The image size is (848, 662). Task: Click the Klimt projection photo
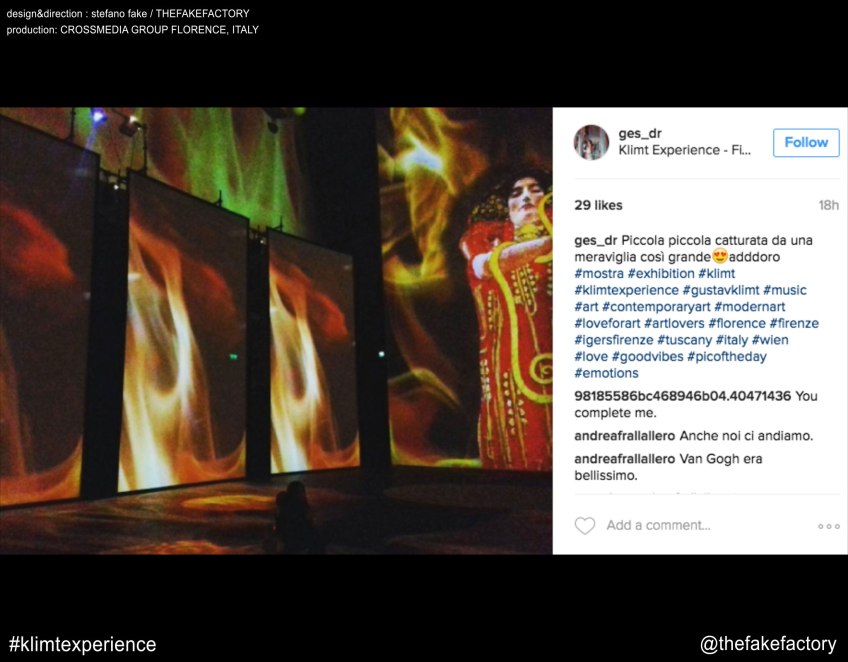[x=276, y=330]
